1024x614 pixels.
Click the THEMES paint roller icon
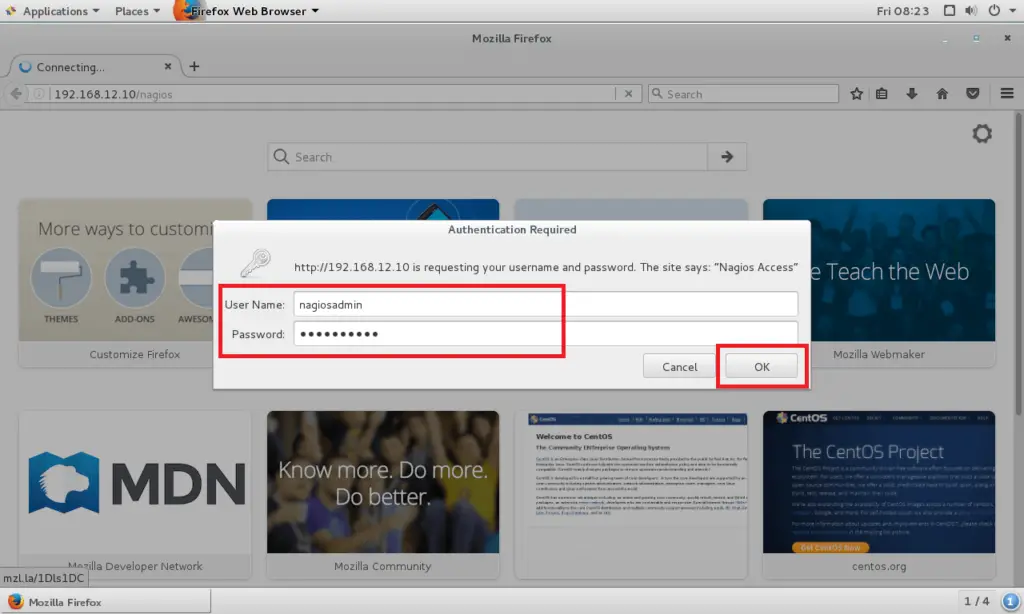click(x=61, y=278)
